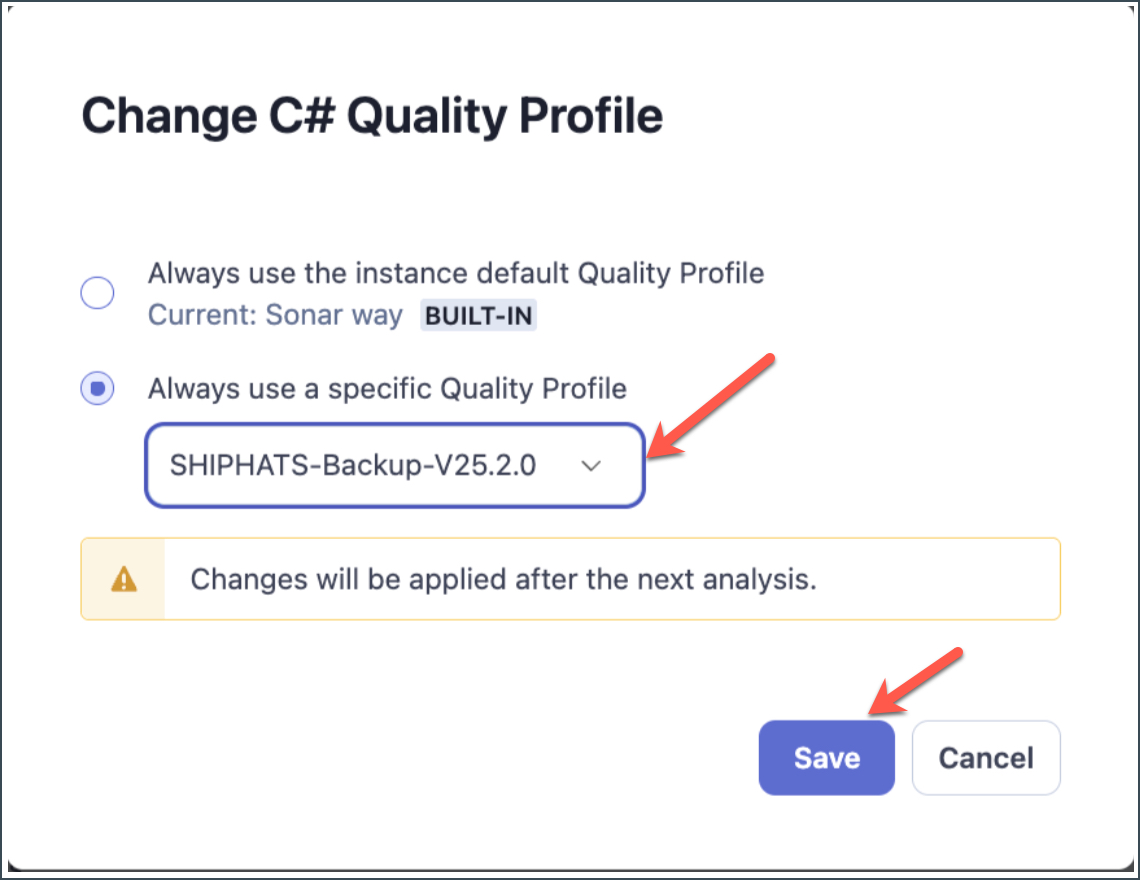Click the 'Current:' text under the default option
Image resolution: width=1140 pixels, height=880 pixels.
(x=202, y=316)
